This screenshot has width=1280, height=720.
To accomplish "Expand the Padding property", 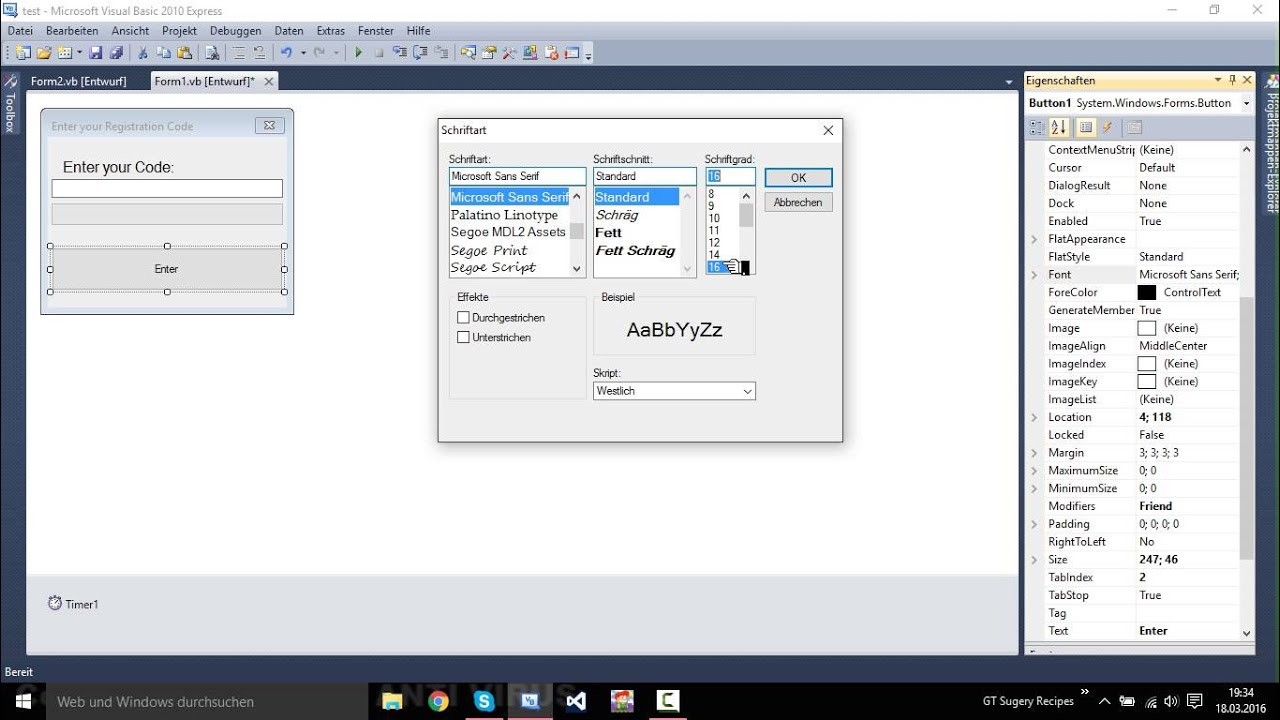I will point(1035,524).
